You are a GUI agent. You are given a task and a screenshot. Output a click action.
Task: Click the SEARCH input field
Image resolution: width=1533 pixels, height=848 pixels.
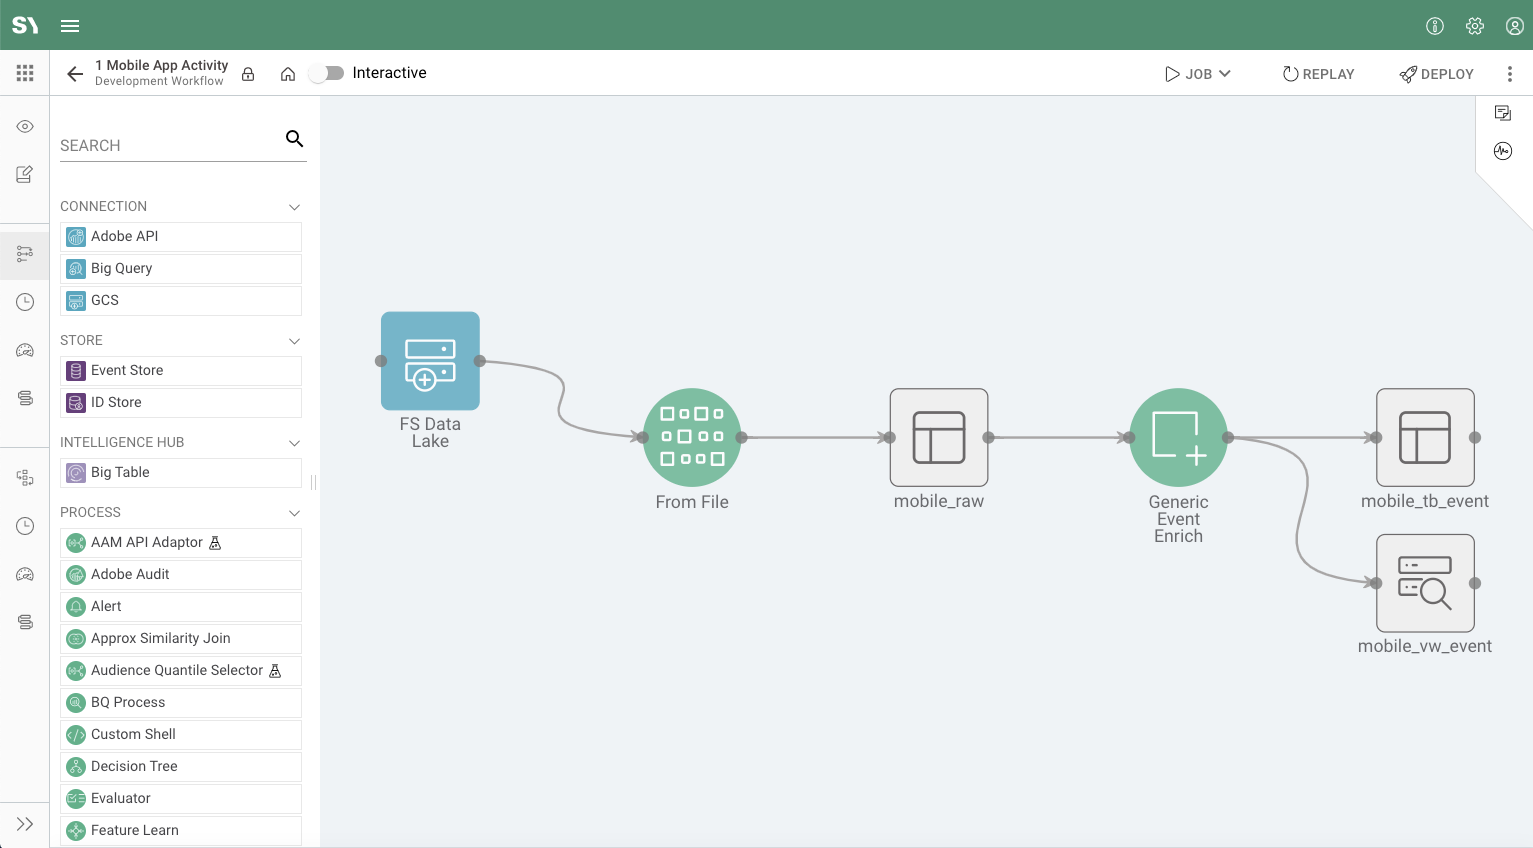point(168,145)
